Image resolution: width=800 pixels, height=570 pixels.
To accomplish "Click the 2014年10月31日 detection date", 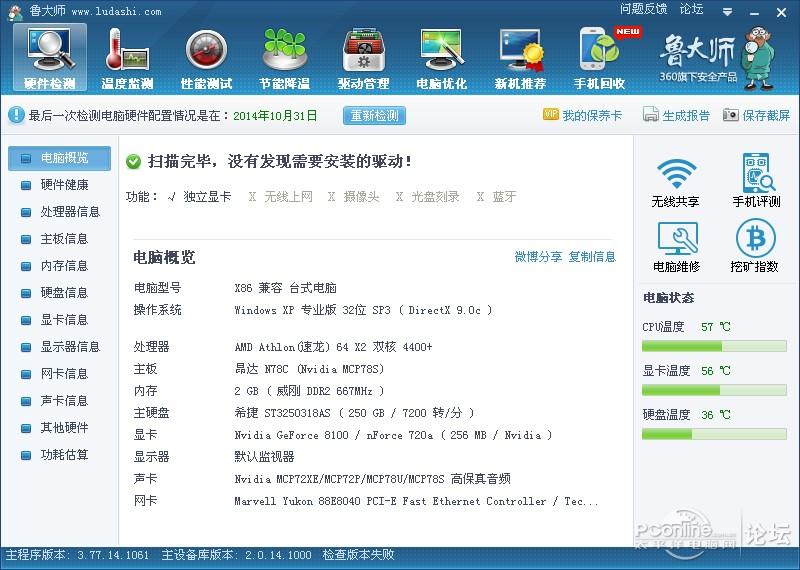I will point(275,115).
